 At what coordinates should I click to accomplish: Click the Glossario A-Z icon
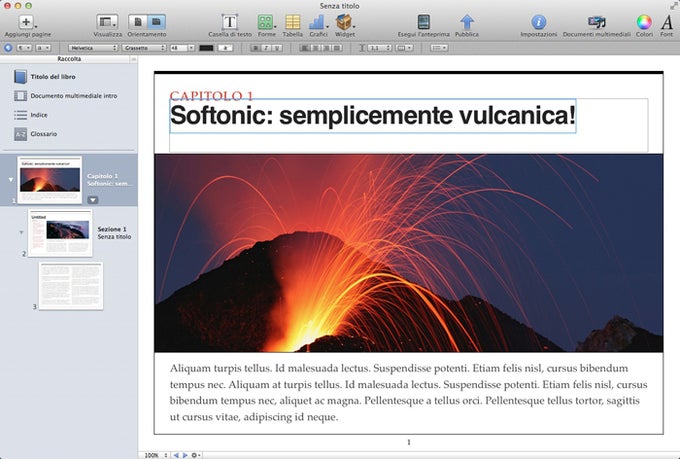20,134
